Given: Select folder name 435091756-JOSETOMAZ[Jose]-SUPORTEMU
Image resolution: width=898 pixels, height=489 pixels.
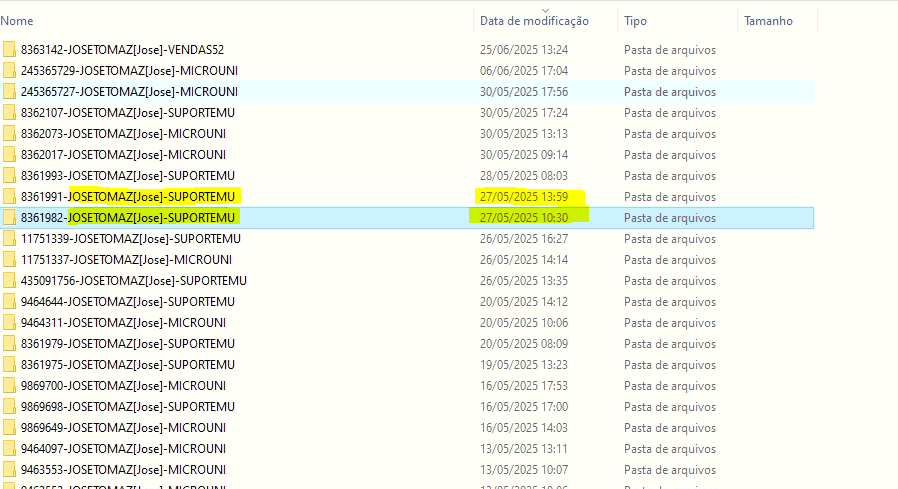Looking at the screenshot, I should point(134,281).
